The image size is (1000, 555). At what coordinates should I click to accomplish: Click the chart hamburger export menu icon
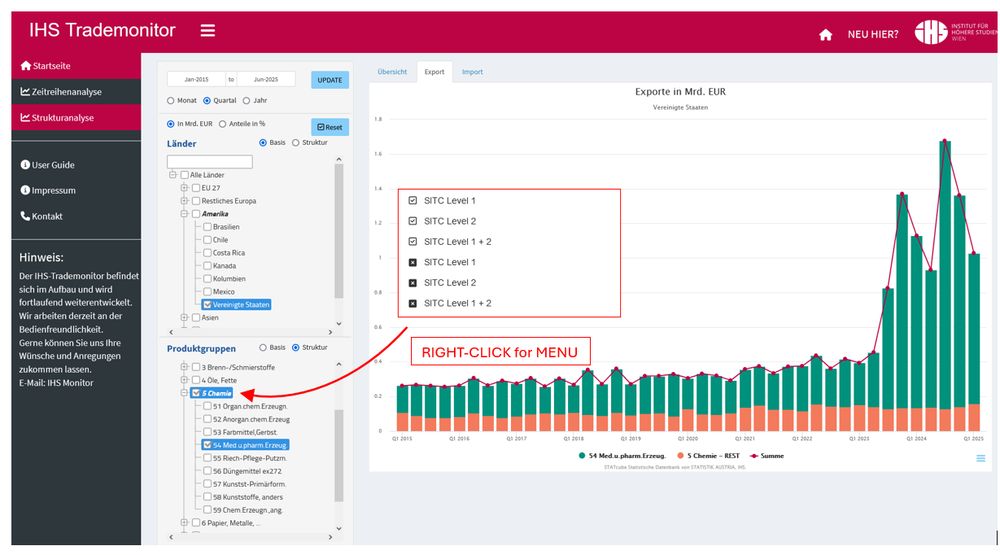click(981, 458)
